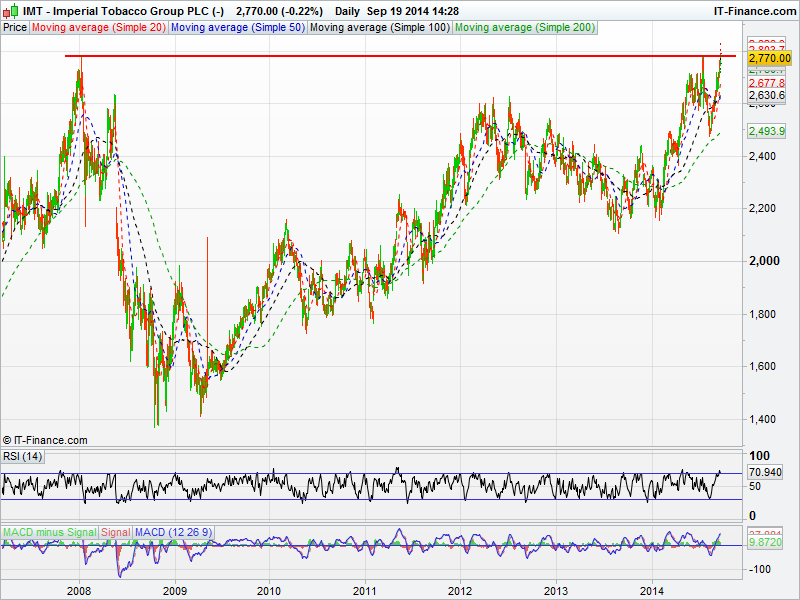This screenshot has width=800, height=600.
Task: Select the red horizontal resistance line
Action: coord(400,56)
